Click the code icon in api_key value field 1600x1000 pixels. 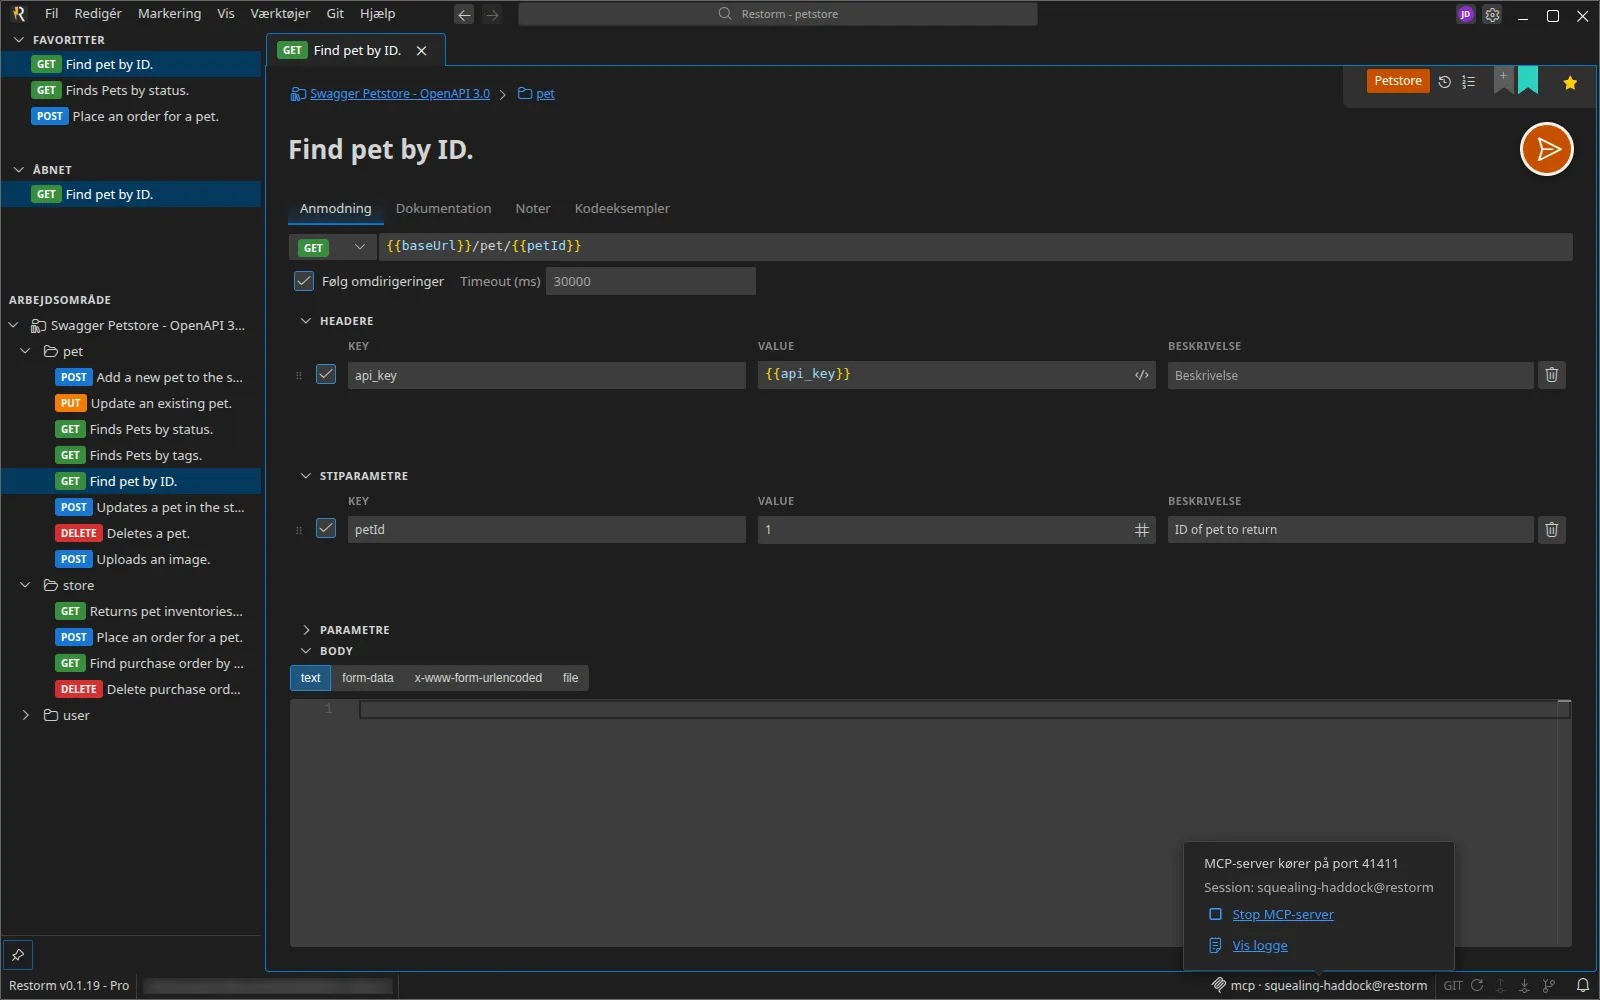(1141, 375)
